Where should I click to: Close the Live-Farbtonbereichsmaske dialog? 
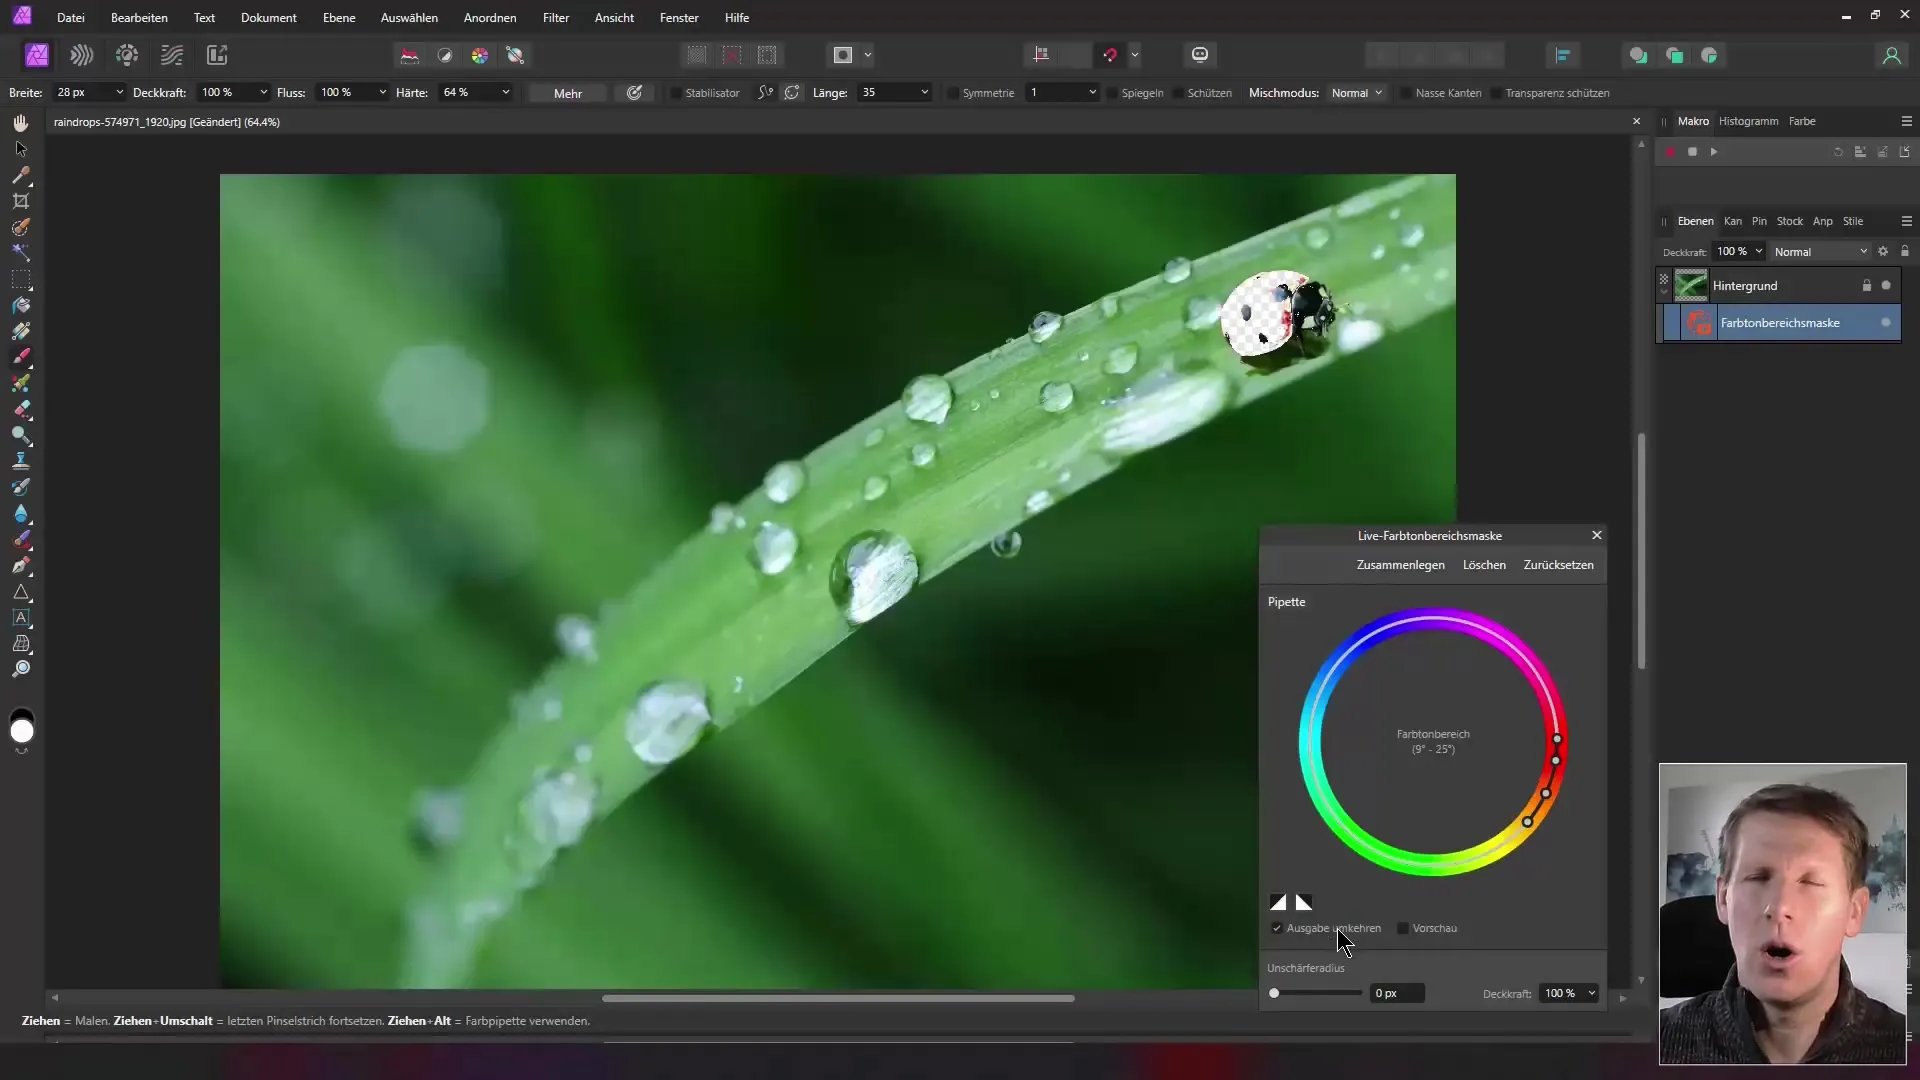1597,535
